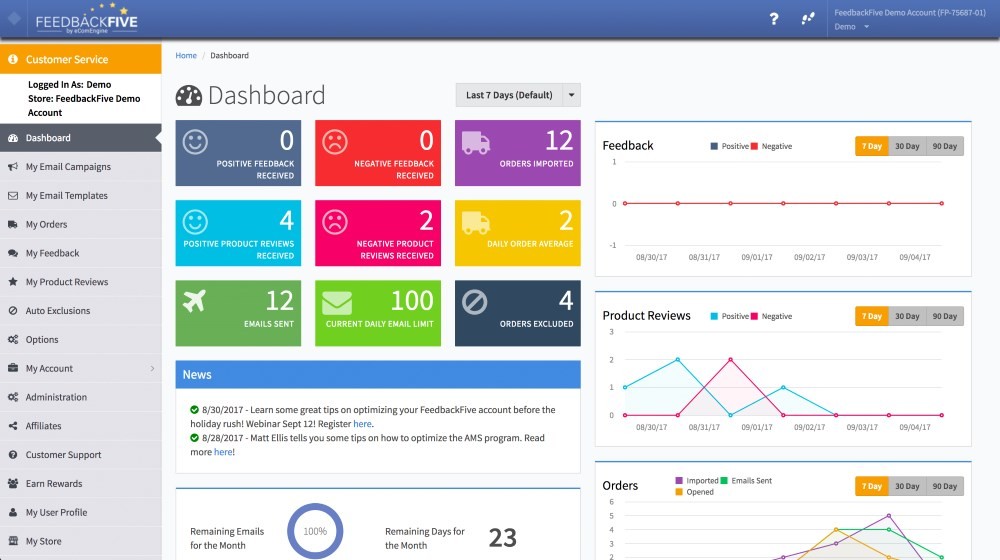
Task: Select Dashboard in the sidebar menu
Action: tap(80, 138)
